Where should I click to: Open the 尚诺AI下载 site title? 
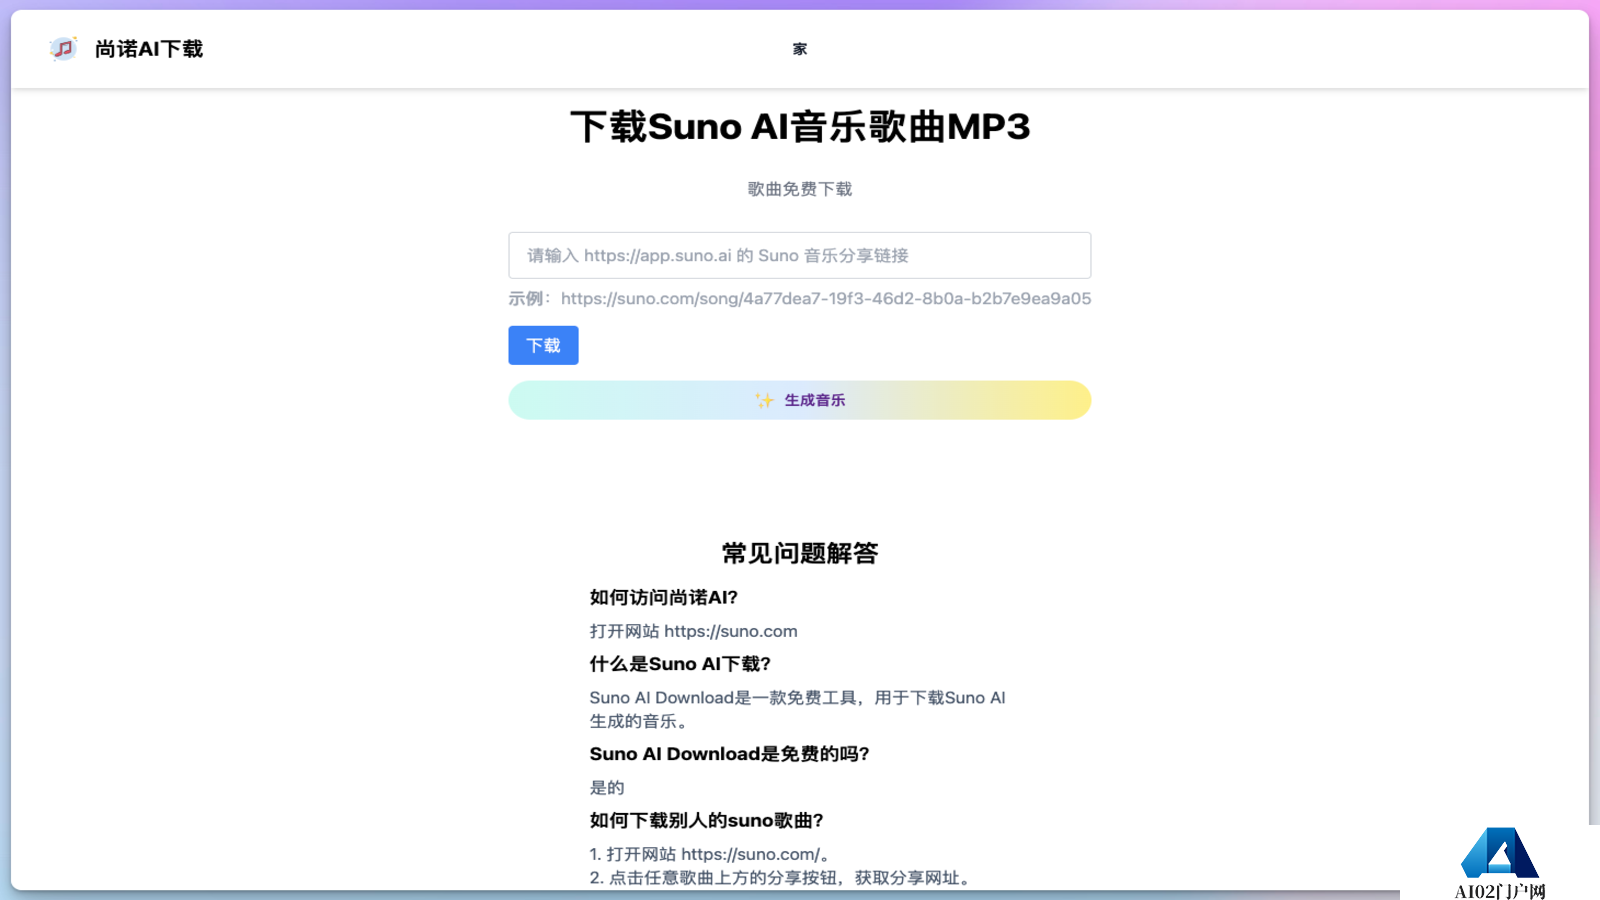coord(149,49)
